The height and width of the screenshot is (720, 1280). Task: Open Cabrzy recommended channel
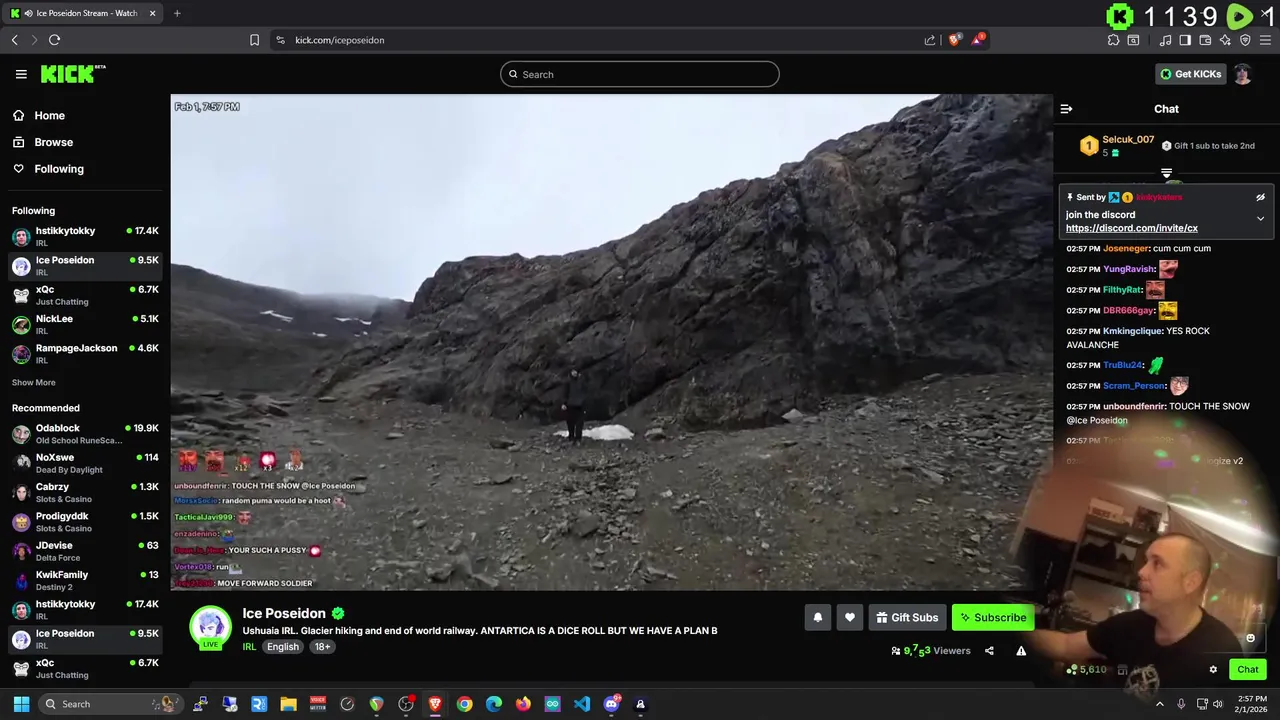pos(85,492)
